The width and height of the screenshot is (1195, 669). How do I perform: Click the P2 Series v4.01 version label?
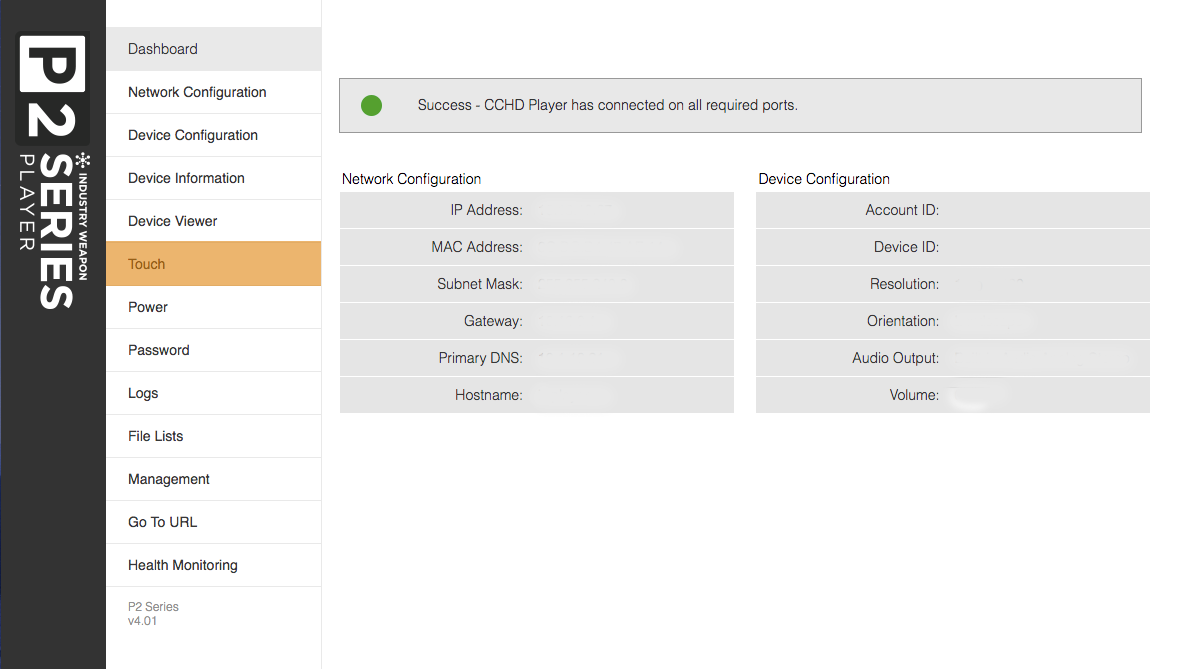153,613
